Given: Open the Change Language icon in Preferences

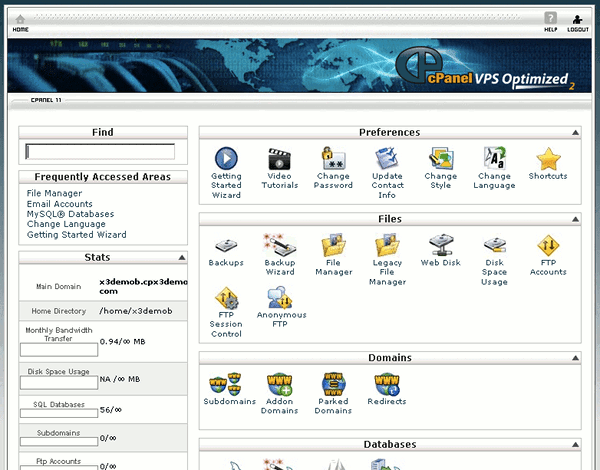Looking at the screenshot, I should pos(494,158).
